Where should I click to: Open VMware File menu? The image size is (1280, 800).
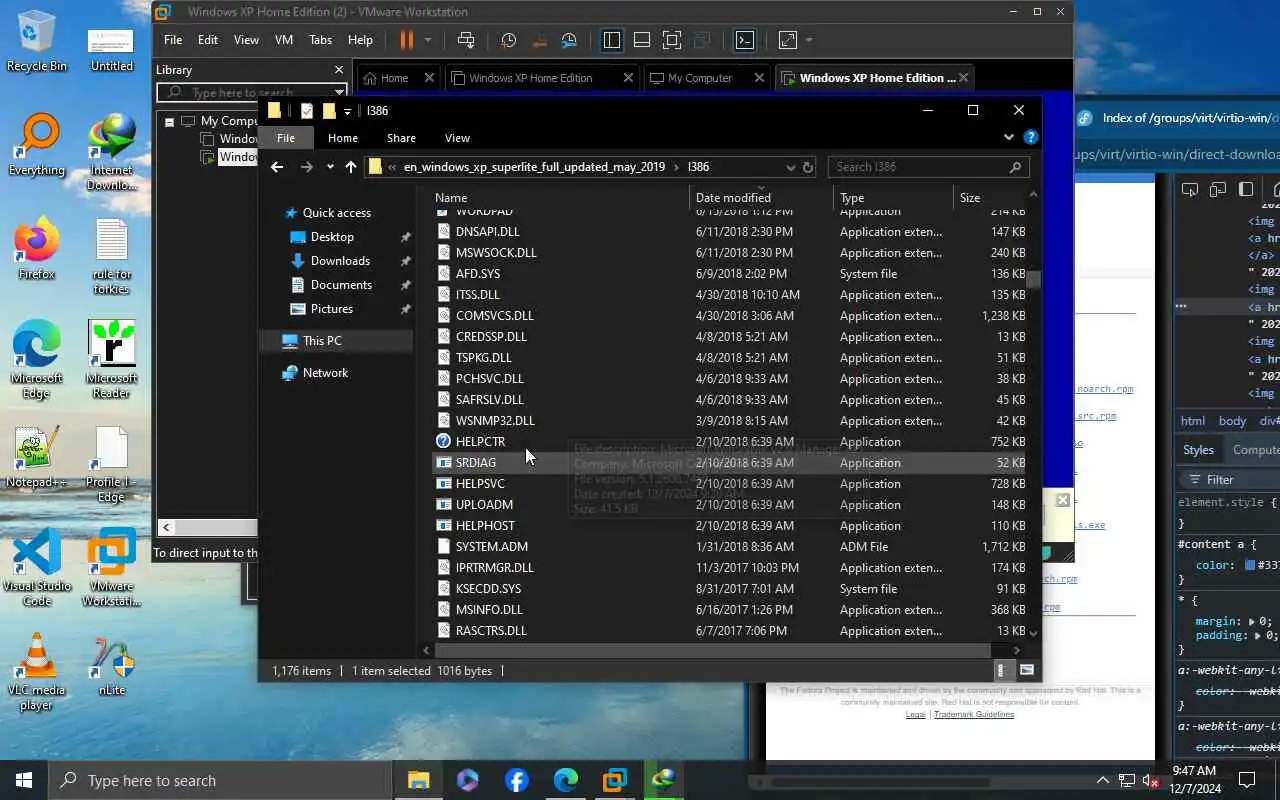(173, 40)
